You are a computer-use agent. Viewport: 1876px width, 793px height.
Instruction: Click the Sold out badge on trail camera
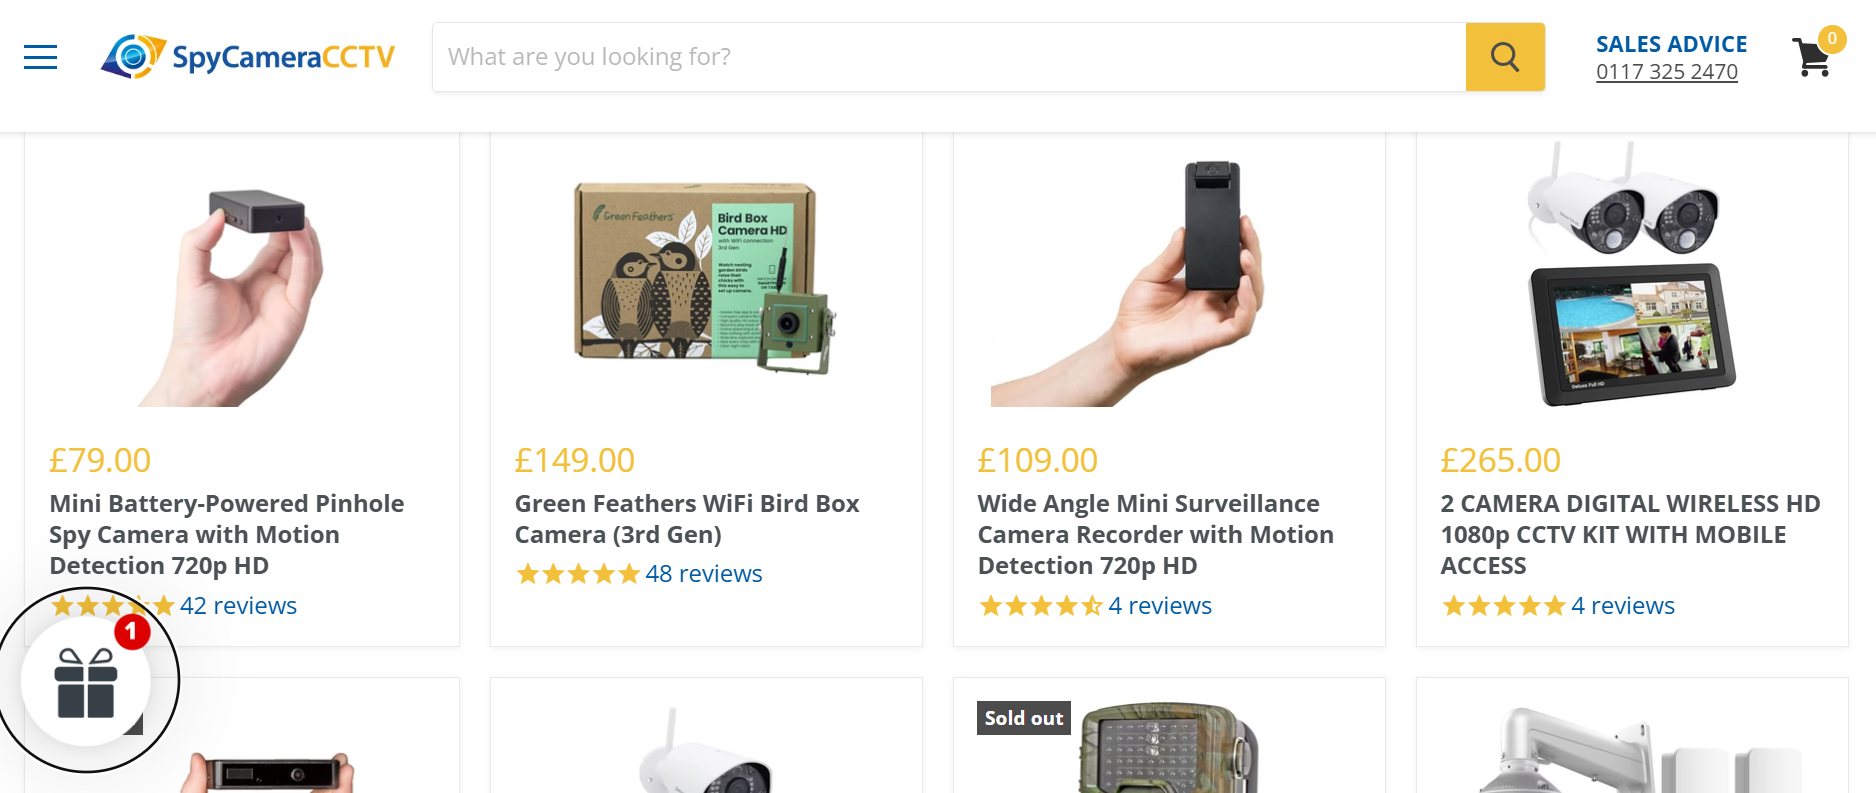[1023, 718]
